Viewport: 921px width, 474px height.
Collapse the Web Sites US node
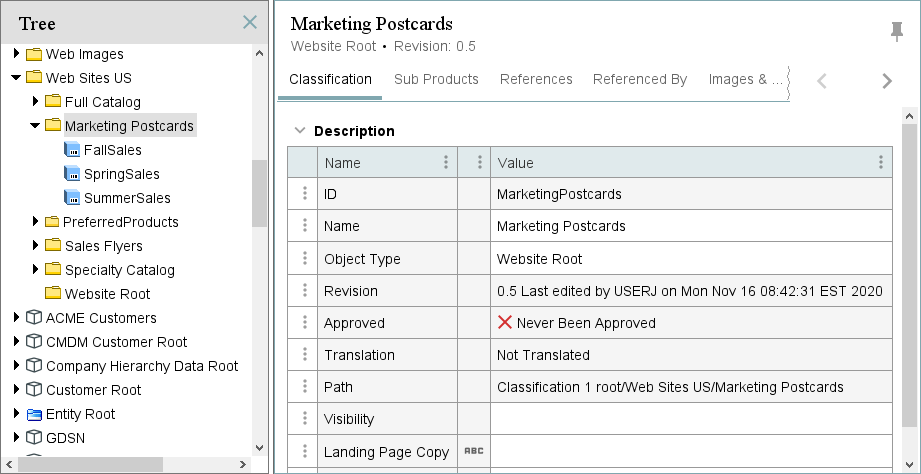[16, 78]
